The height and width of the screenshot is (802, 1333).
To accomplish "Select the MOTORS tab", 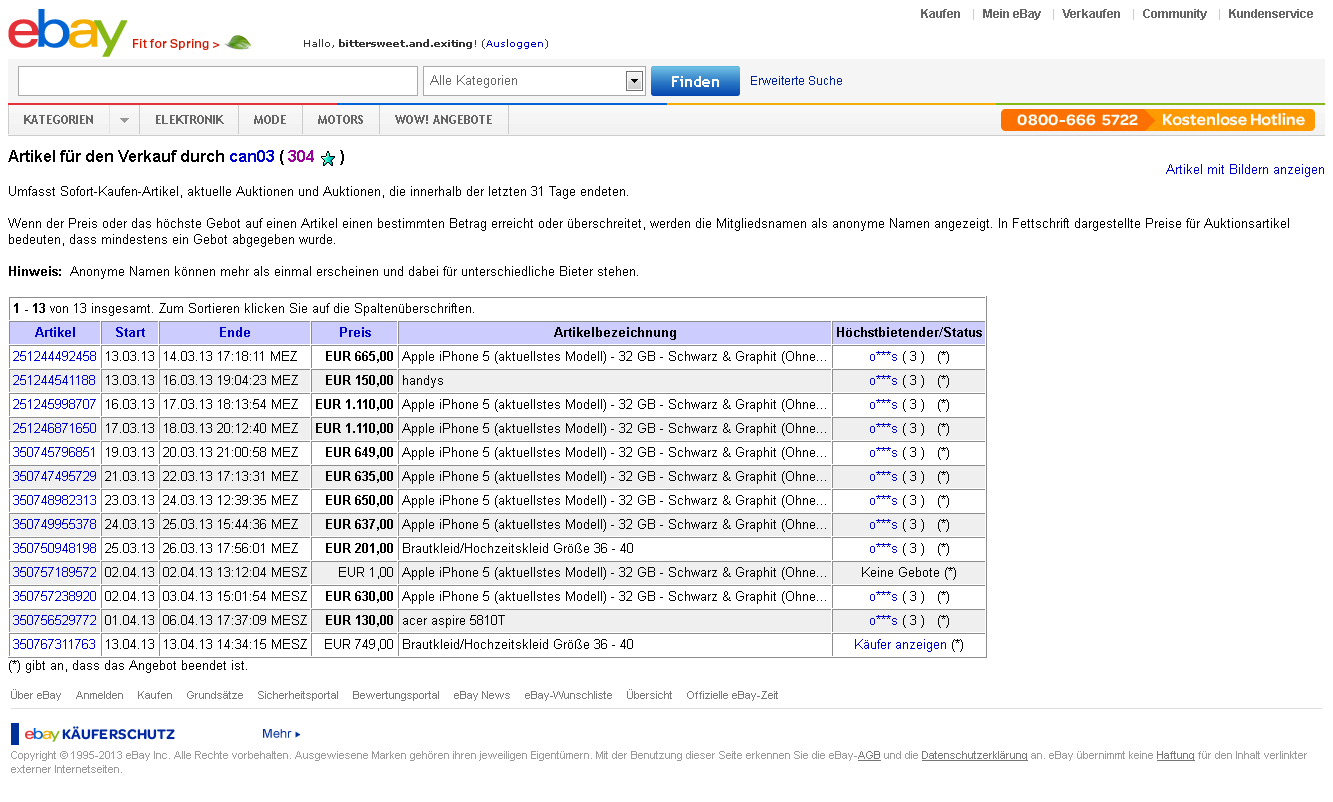I will click(x=340, y=120).
